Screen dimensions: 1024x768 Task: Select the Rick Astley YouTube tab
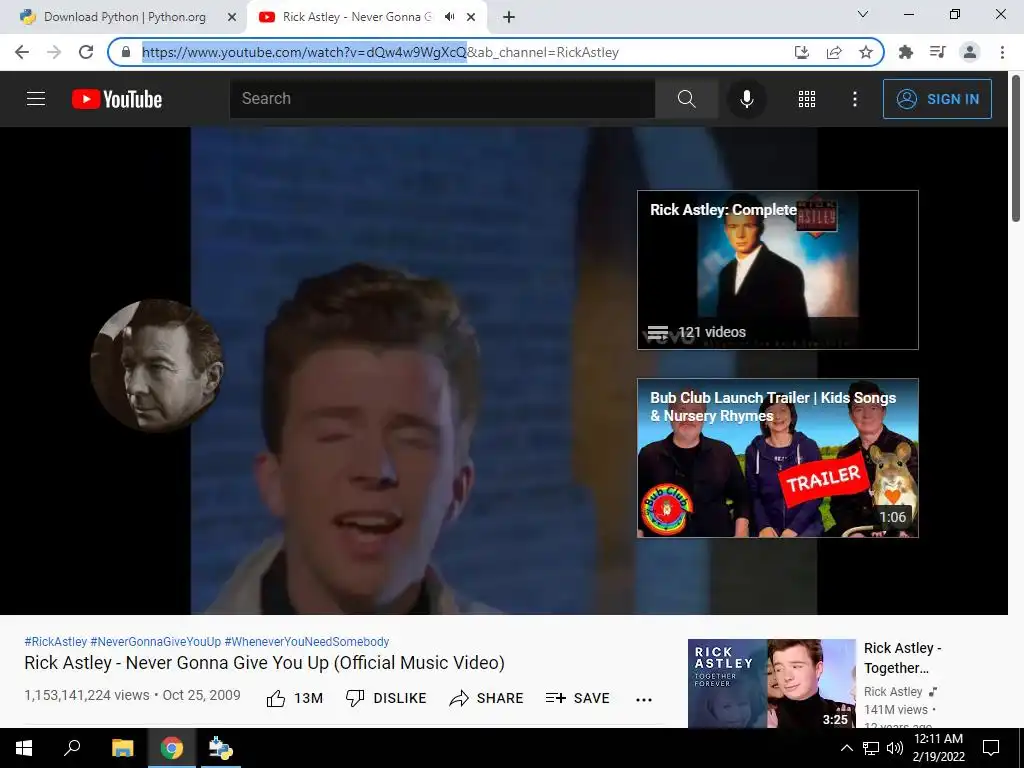pyautogui.click(x=357, y=17)
